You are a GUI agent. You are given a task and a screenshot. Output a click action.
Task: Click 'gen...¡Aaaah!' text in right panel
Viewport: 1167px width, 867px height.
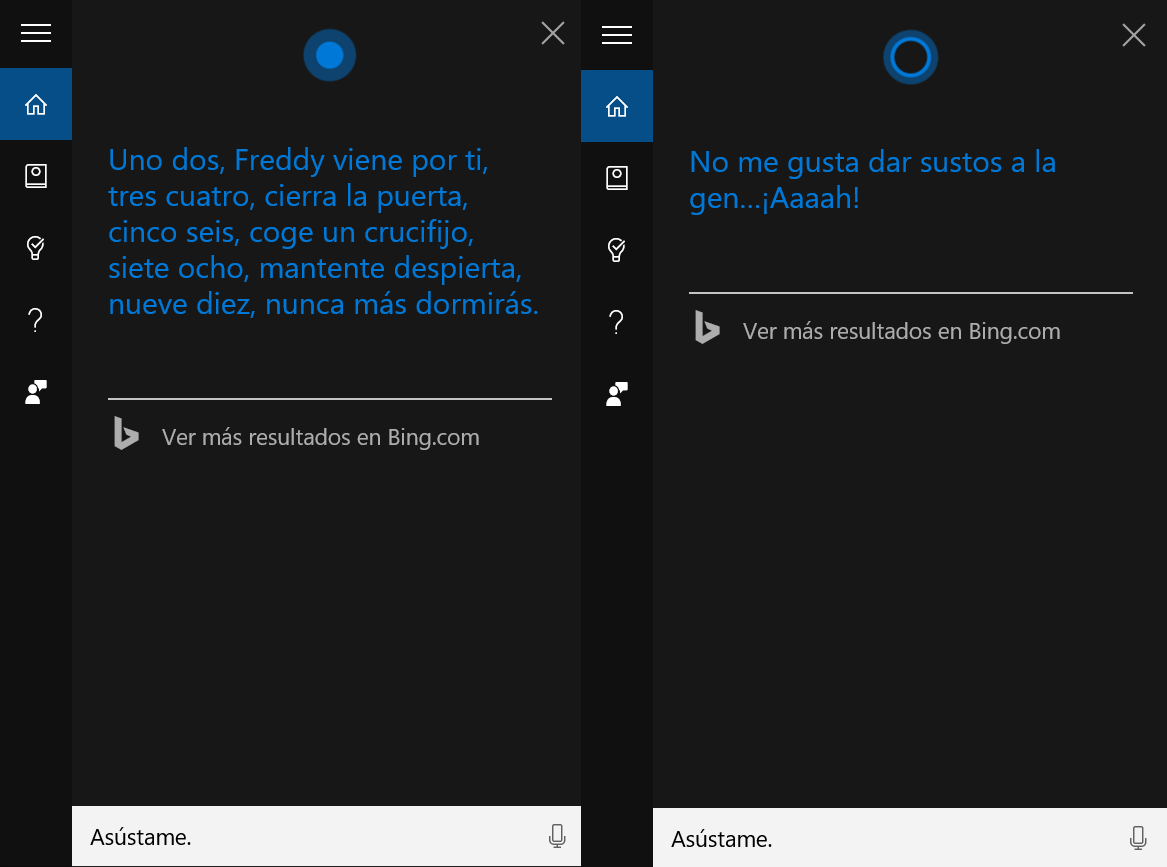[x=775, y=199]
